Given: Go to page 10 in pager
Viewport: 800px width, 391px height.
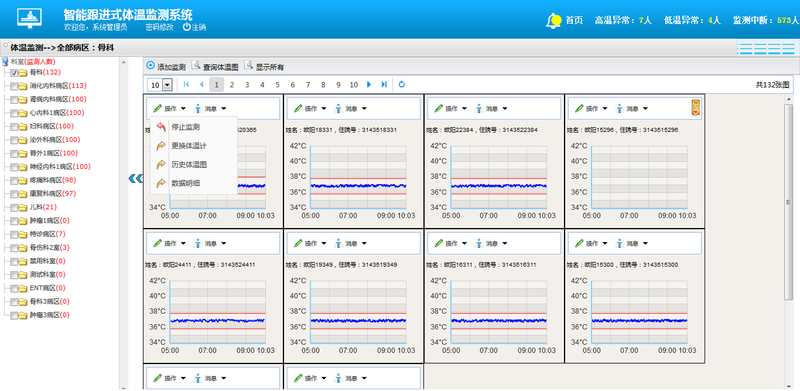Looking at the screenshot, I should pyautogui.click(x=354, y=85).
